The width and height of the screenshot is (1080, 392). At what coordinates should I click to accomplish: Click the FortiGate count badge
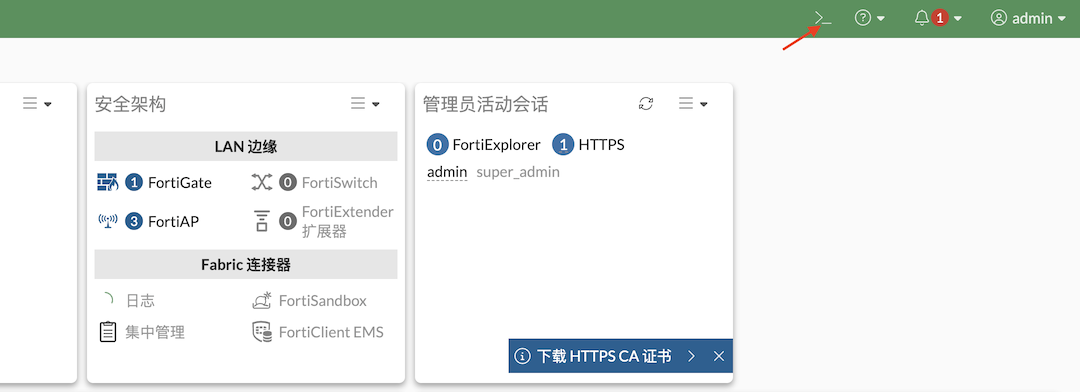pos(134,183)
